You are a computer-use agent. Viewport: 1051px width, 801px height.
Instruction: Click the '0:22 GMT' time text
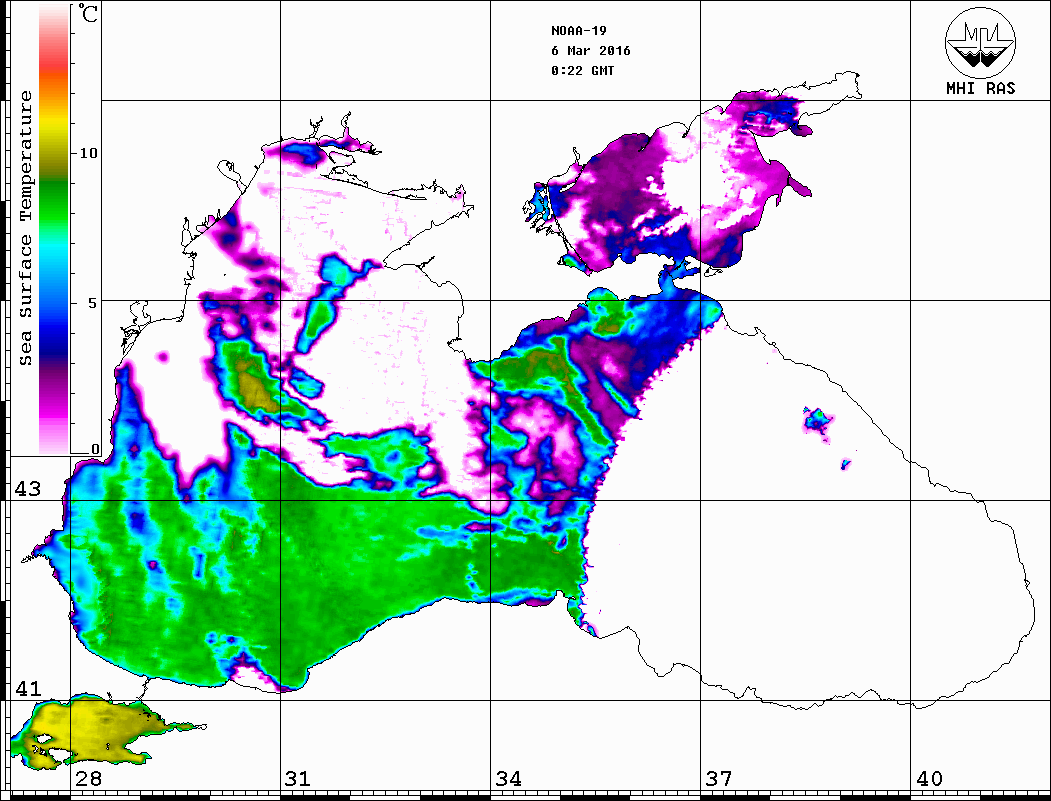582,70
